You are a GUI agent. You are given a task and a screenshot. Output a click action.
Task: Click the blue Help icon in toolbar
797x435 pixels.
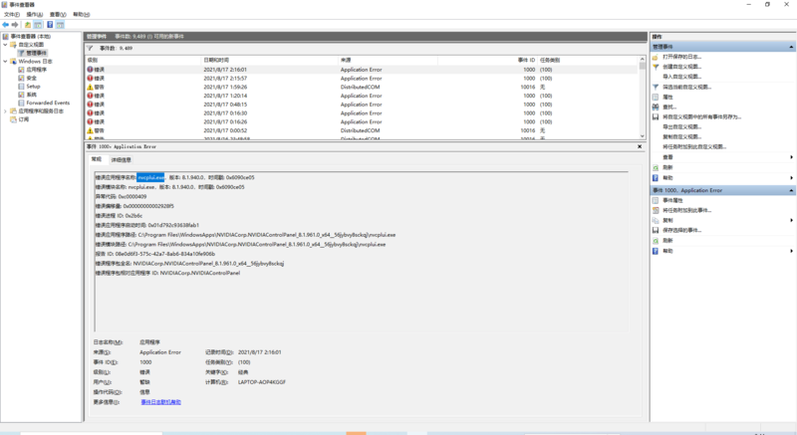pyautogui.click(x=48, y=25)
